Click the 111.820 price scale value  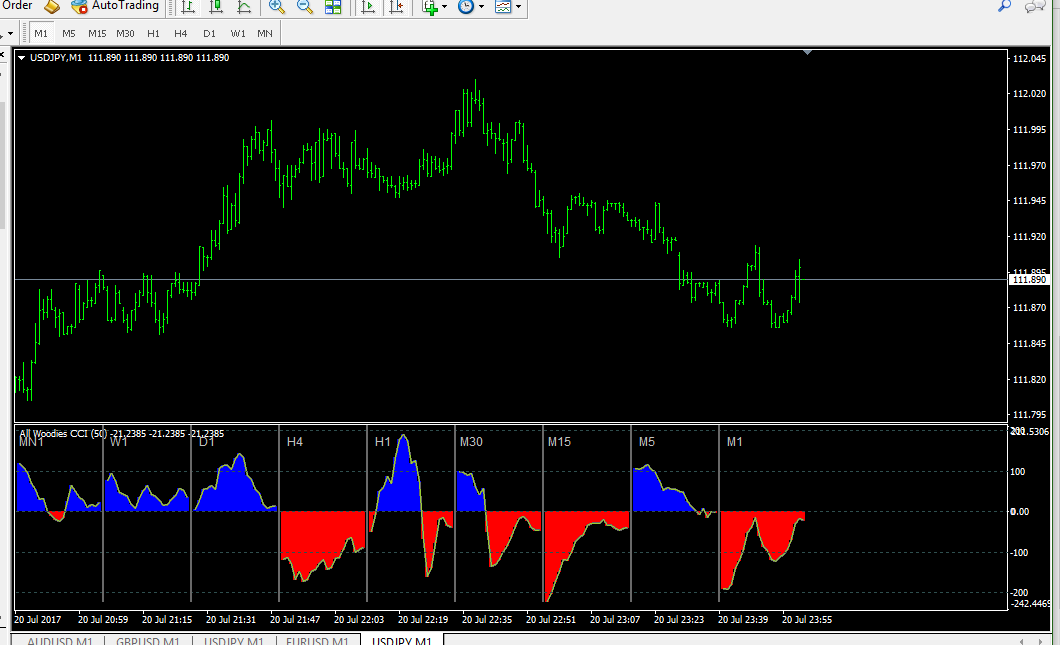[x=1029, y=380]
